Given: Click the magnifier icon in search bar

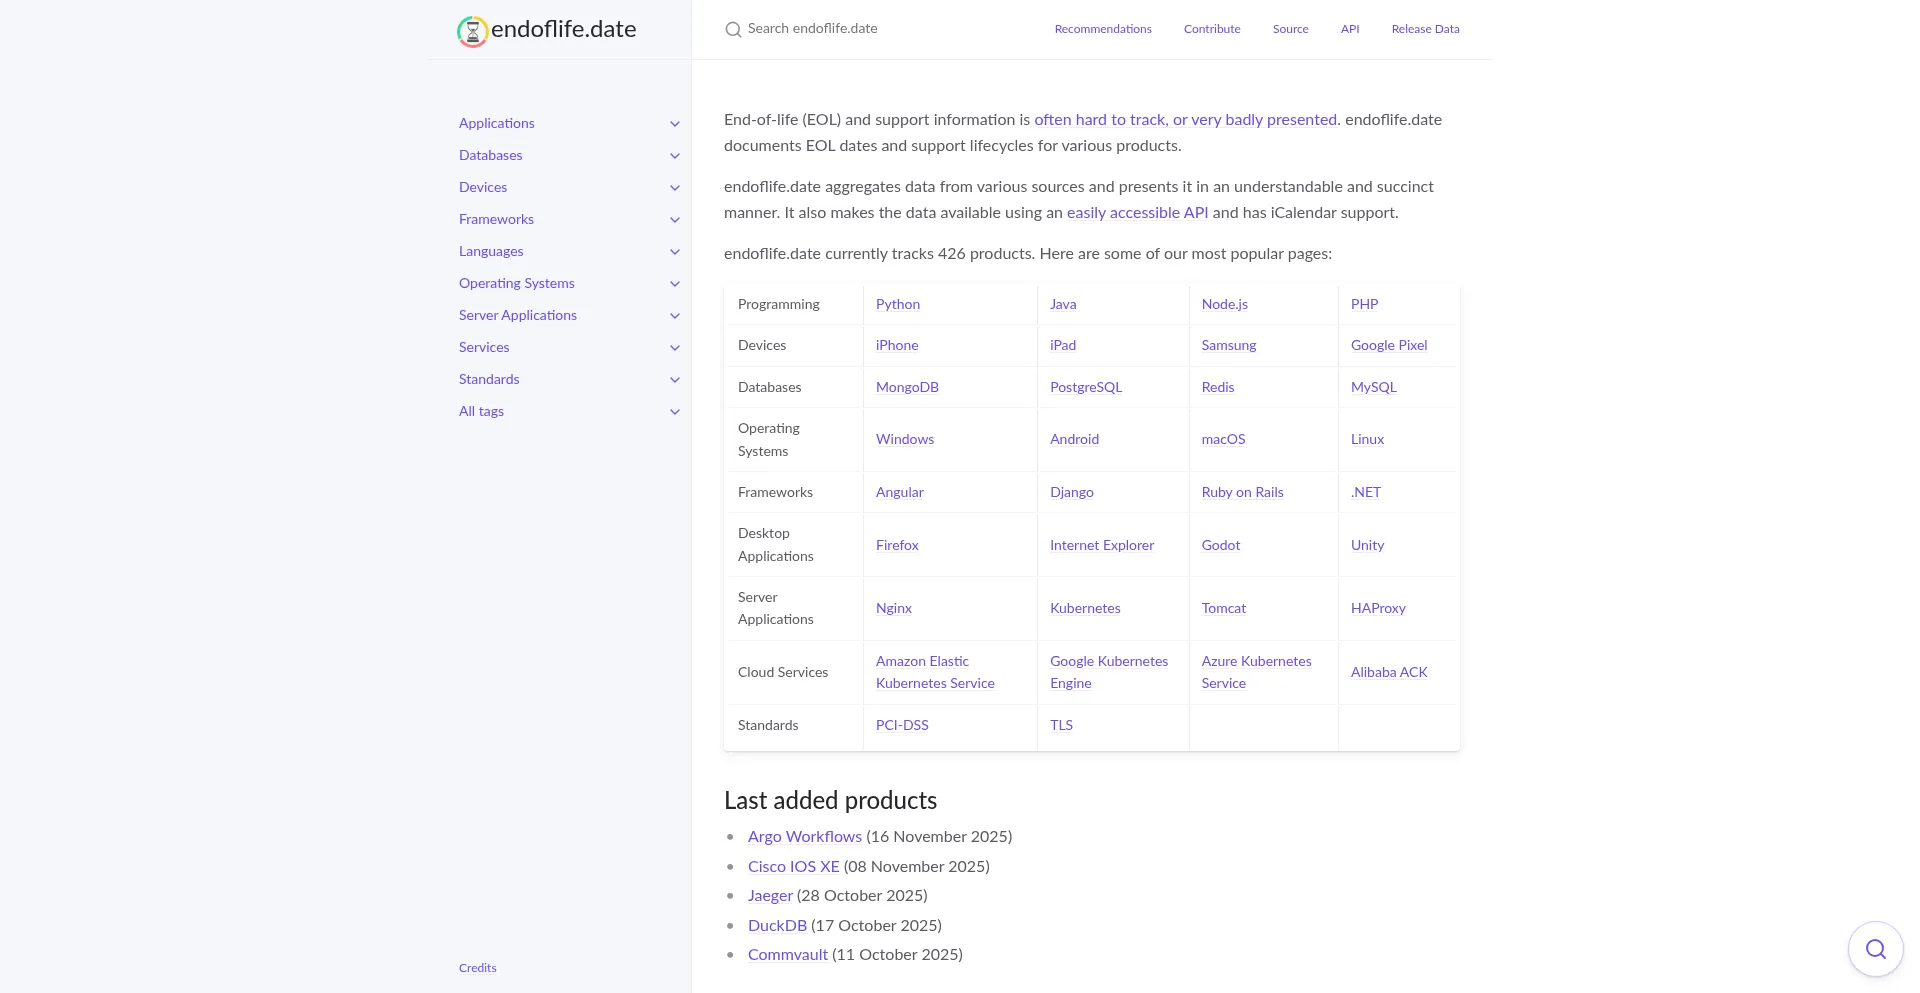Looking at the screenshot, I should pos(733,30).
